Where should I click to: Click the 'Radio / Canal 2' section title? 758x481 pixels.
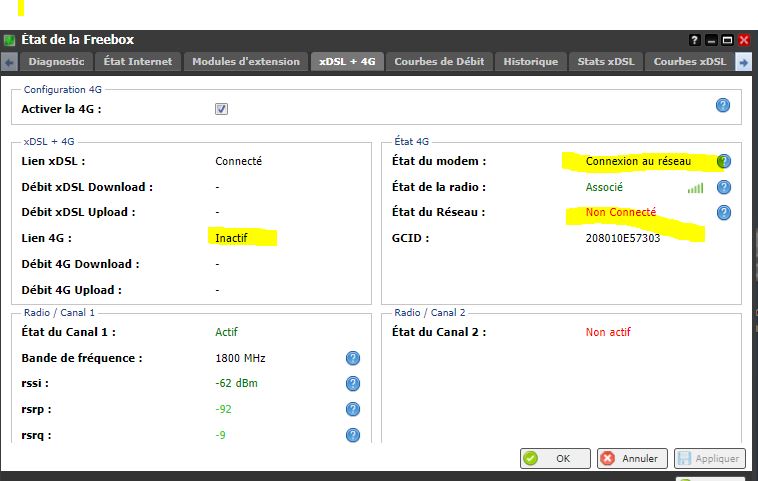(x=430, y=312)
